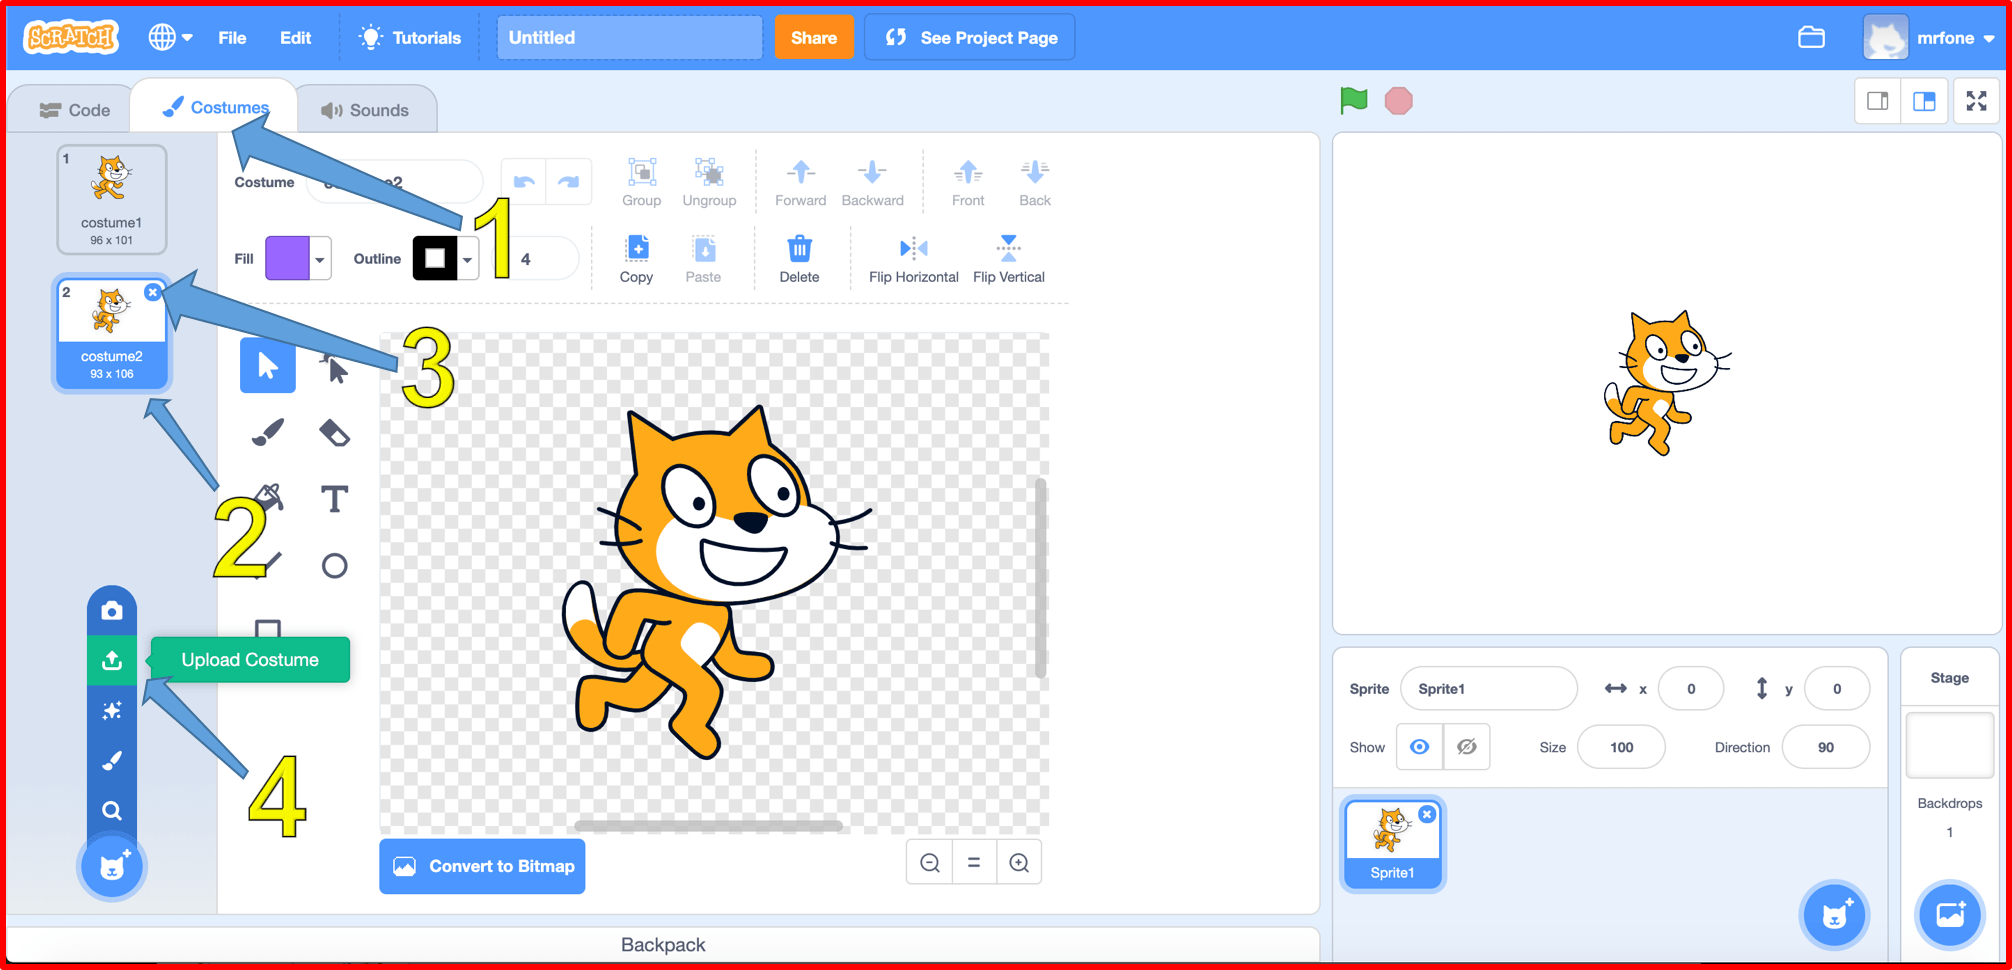Switch to large stage layout
Screen dimensions: 2012x970
coord(1924,101)
